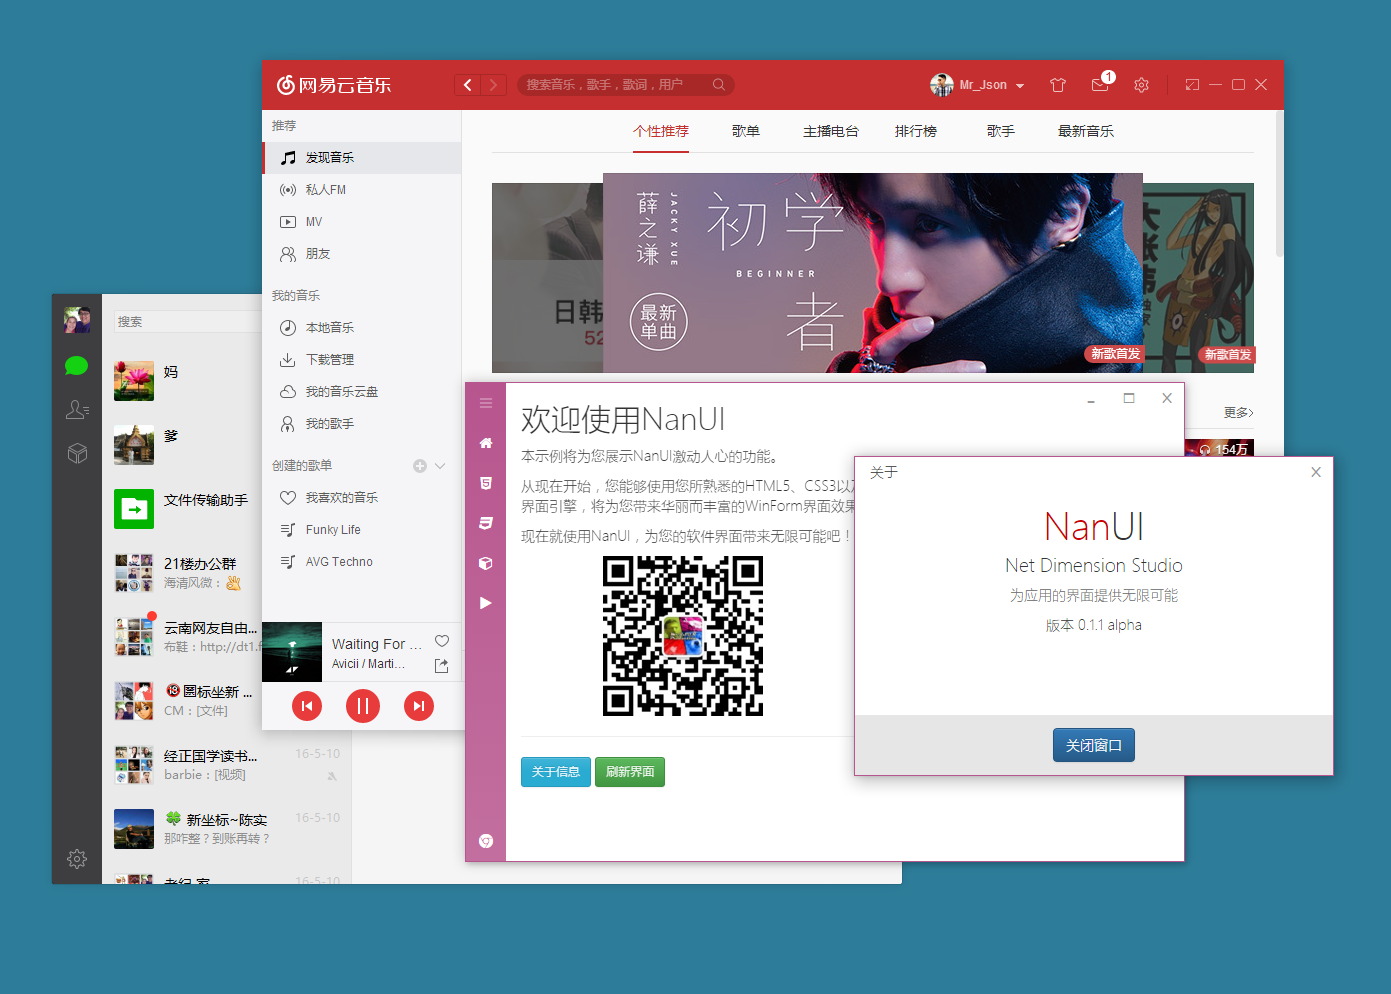Collapse the 创建的歌单 playlist section
The image size is (1391, 994).
pyautogui.click(x=440, y=466)
